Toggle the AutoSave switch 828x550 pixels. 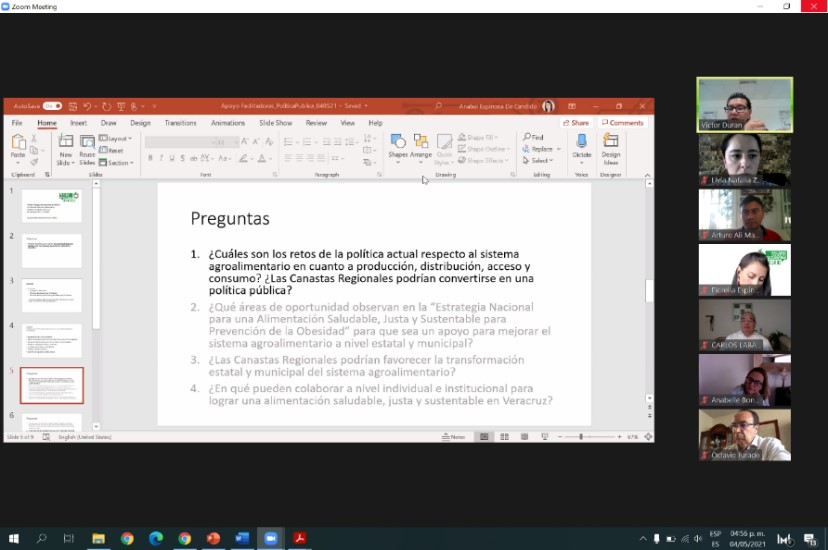pos(52,106)
